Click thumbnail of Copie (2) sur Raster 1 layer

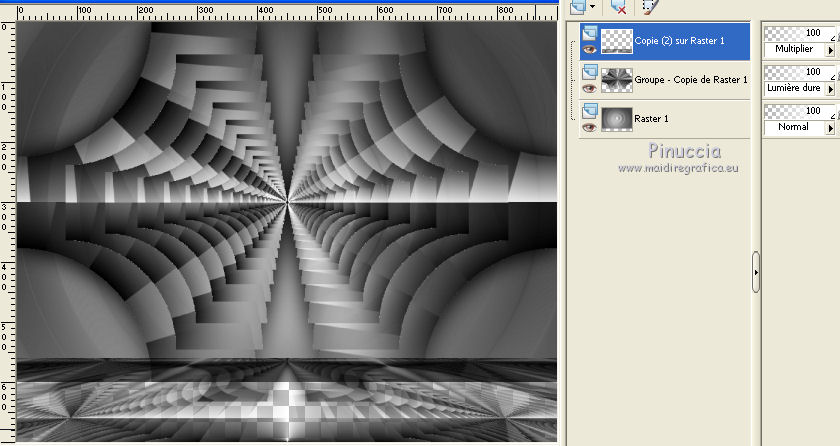(617, 41)
